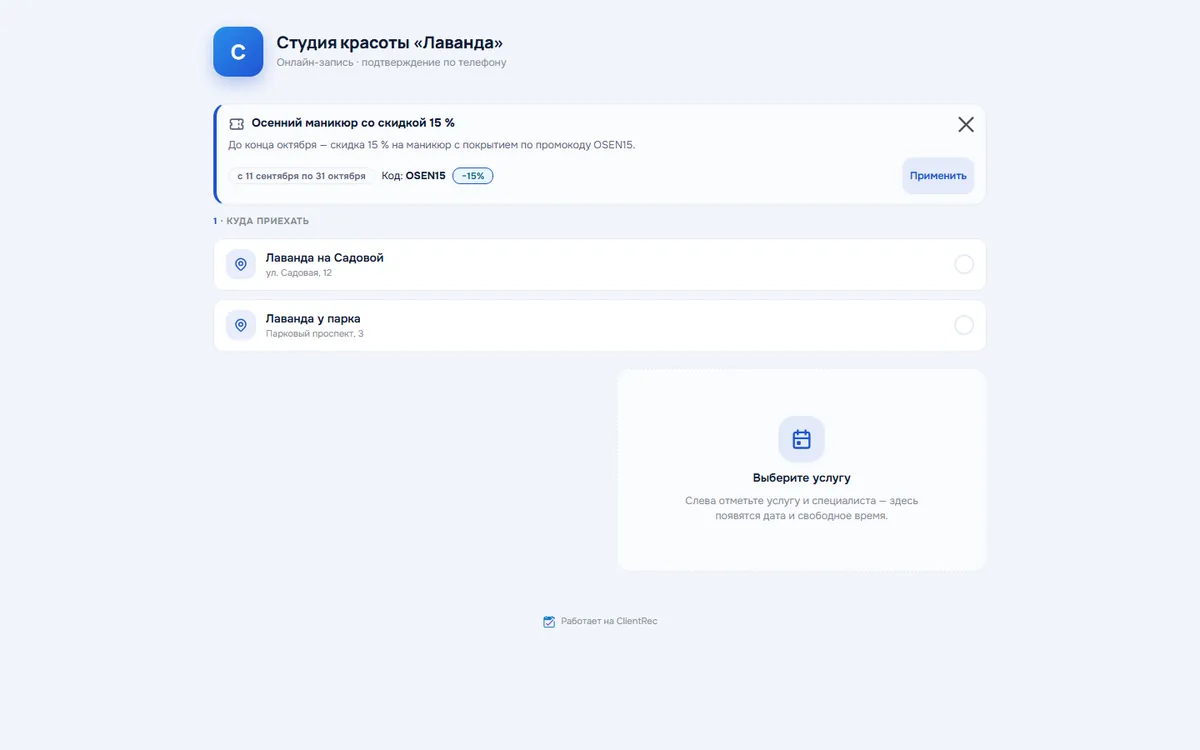Click the heading Осенний маникюр со скидкой 15 %
The height and width of the screenshot is (750, 1200).
click(x=353, y=123)
